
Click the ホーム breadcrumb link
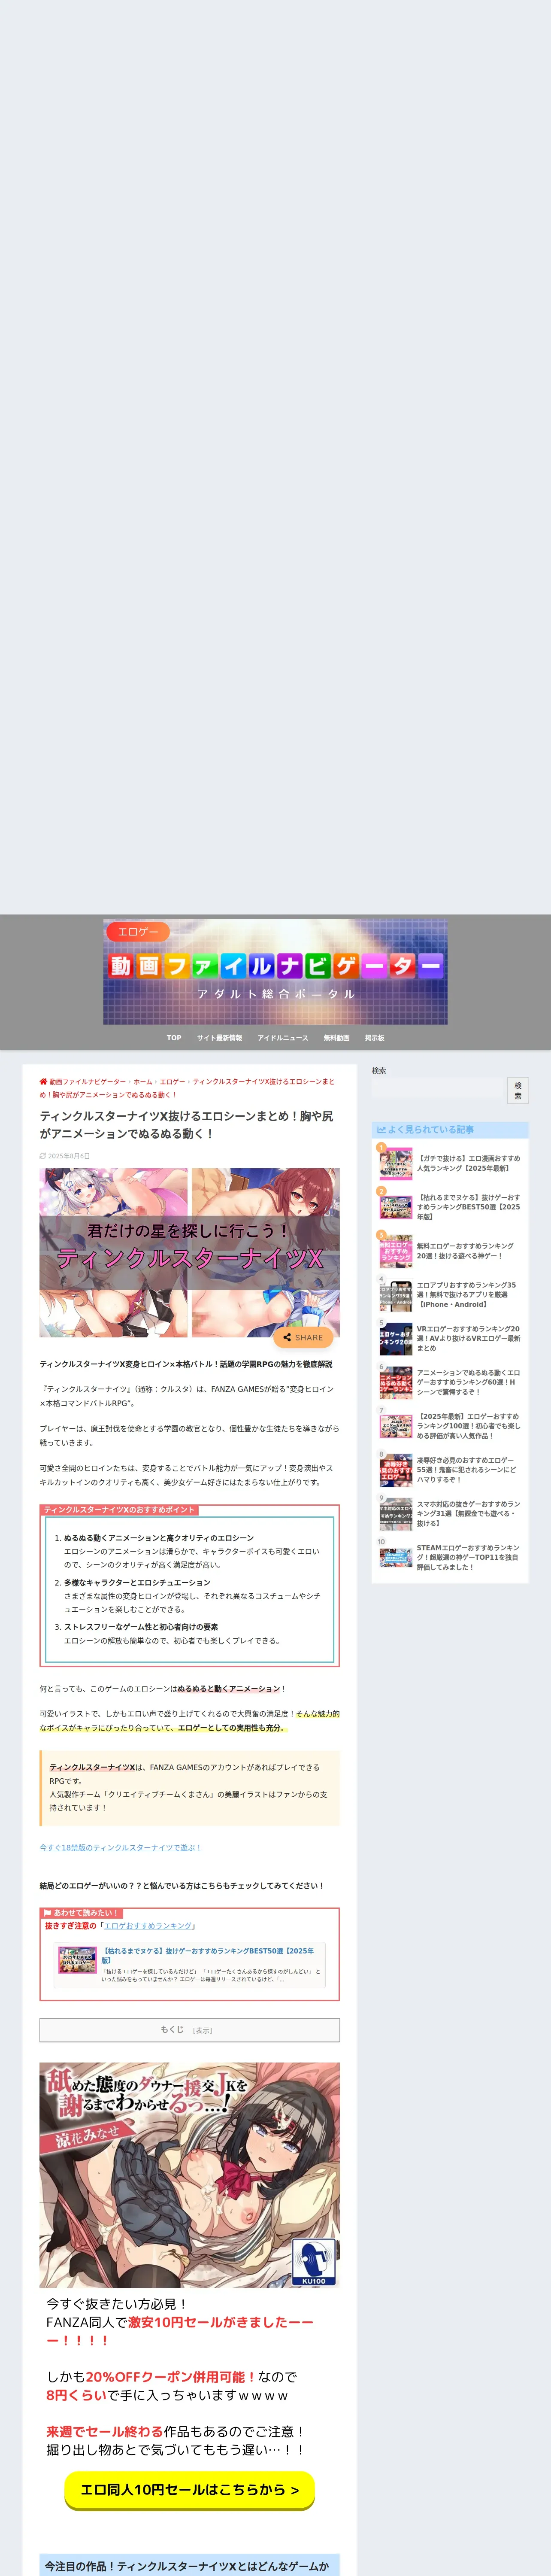(x=143, y=1081)
